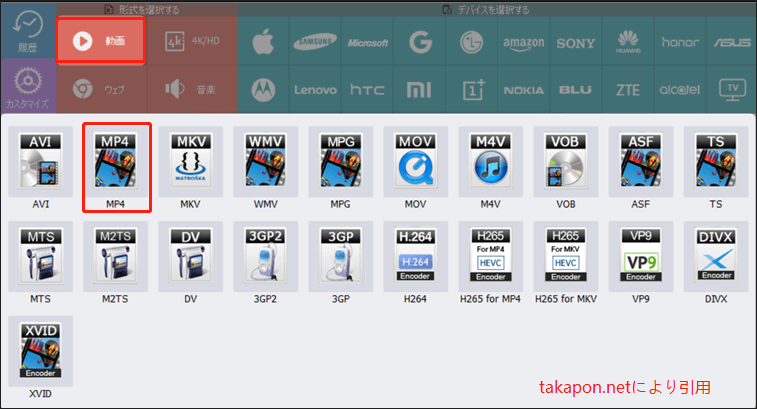Screen dimensions: 757x409
Task: Pick the 3GP format icon
Action: (340, 256)
